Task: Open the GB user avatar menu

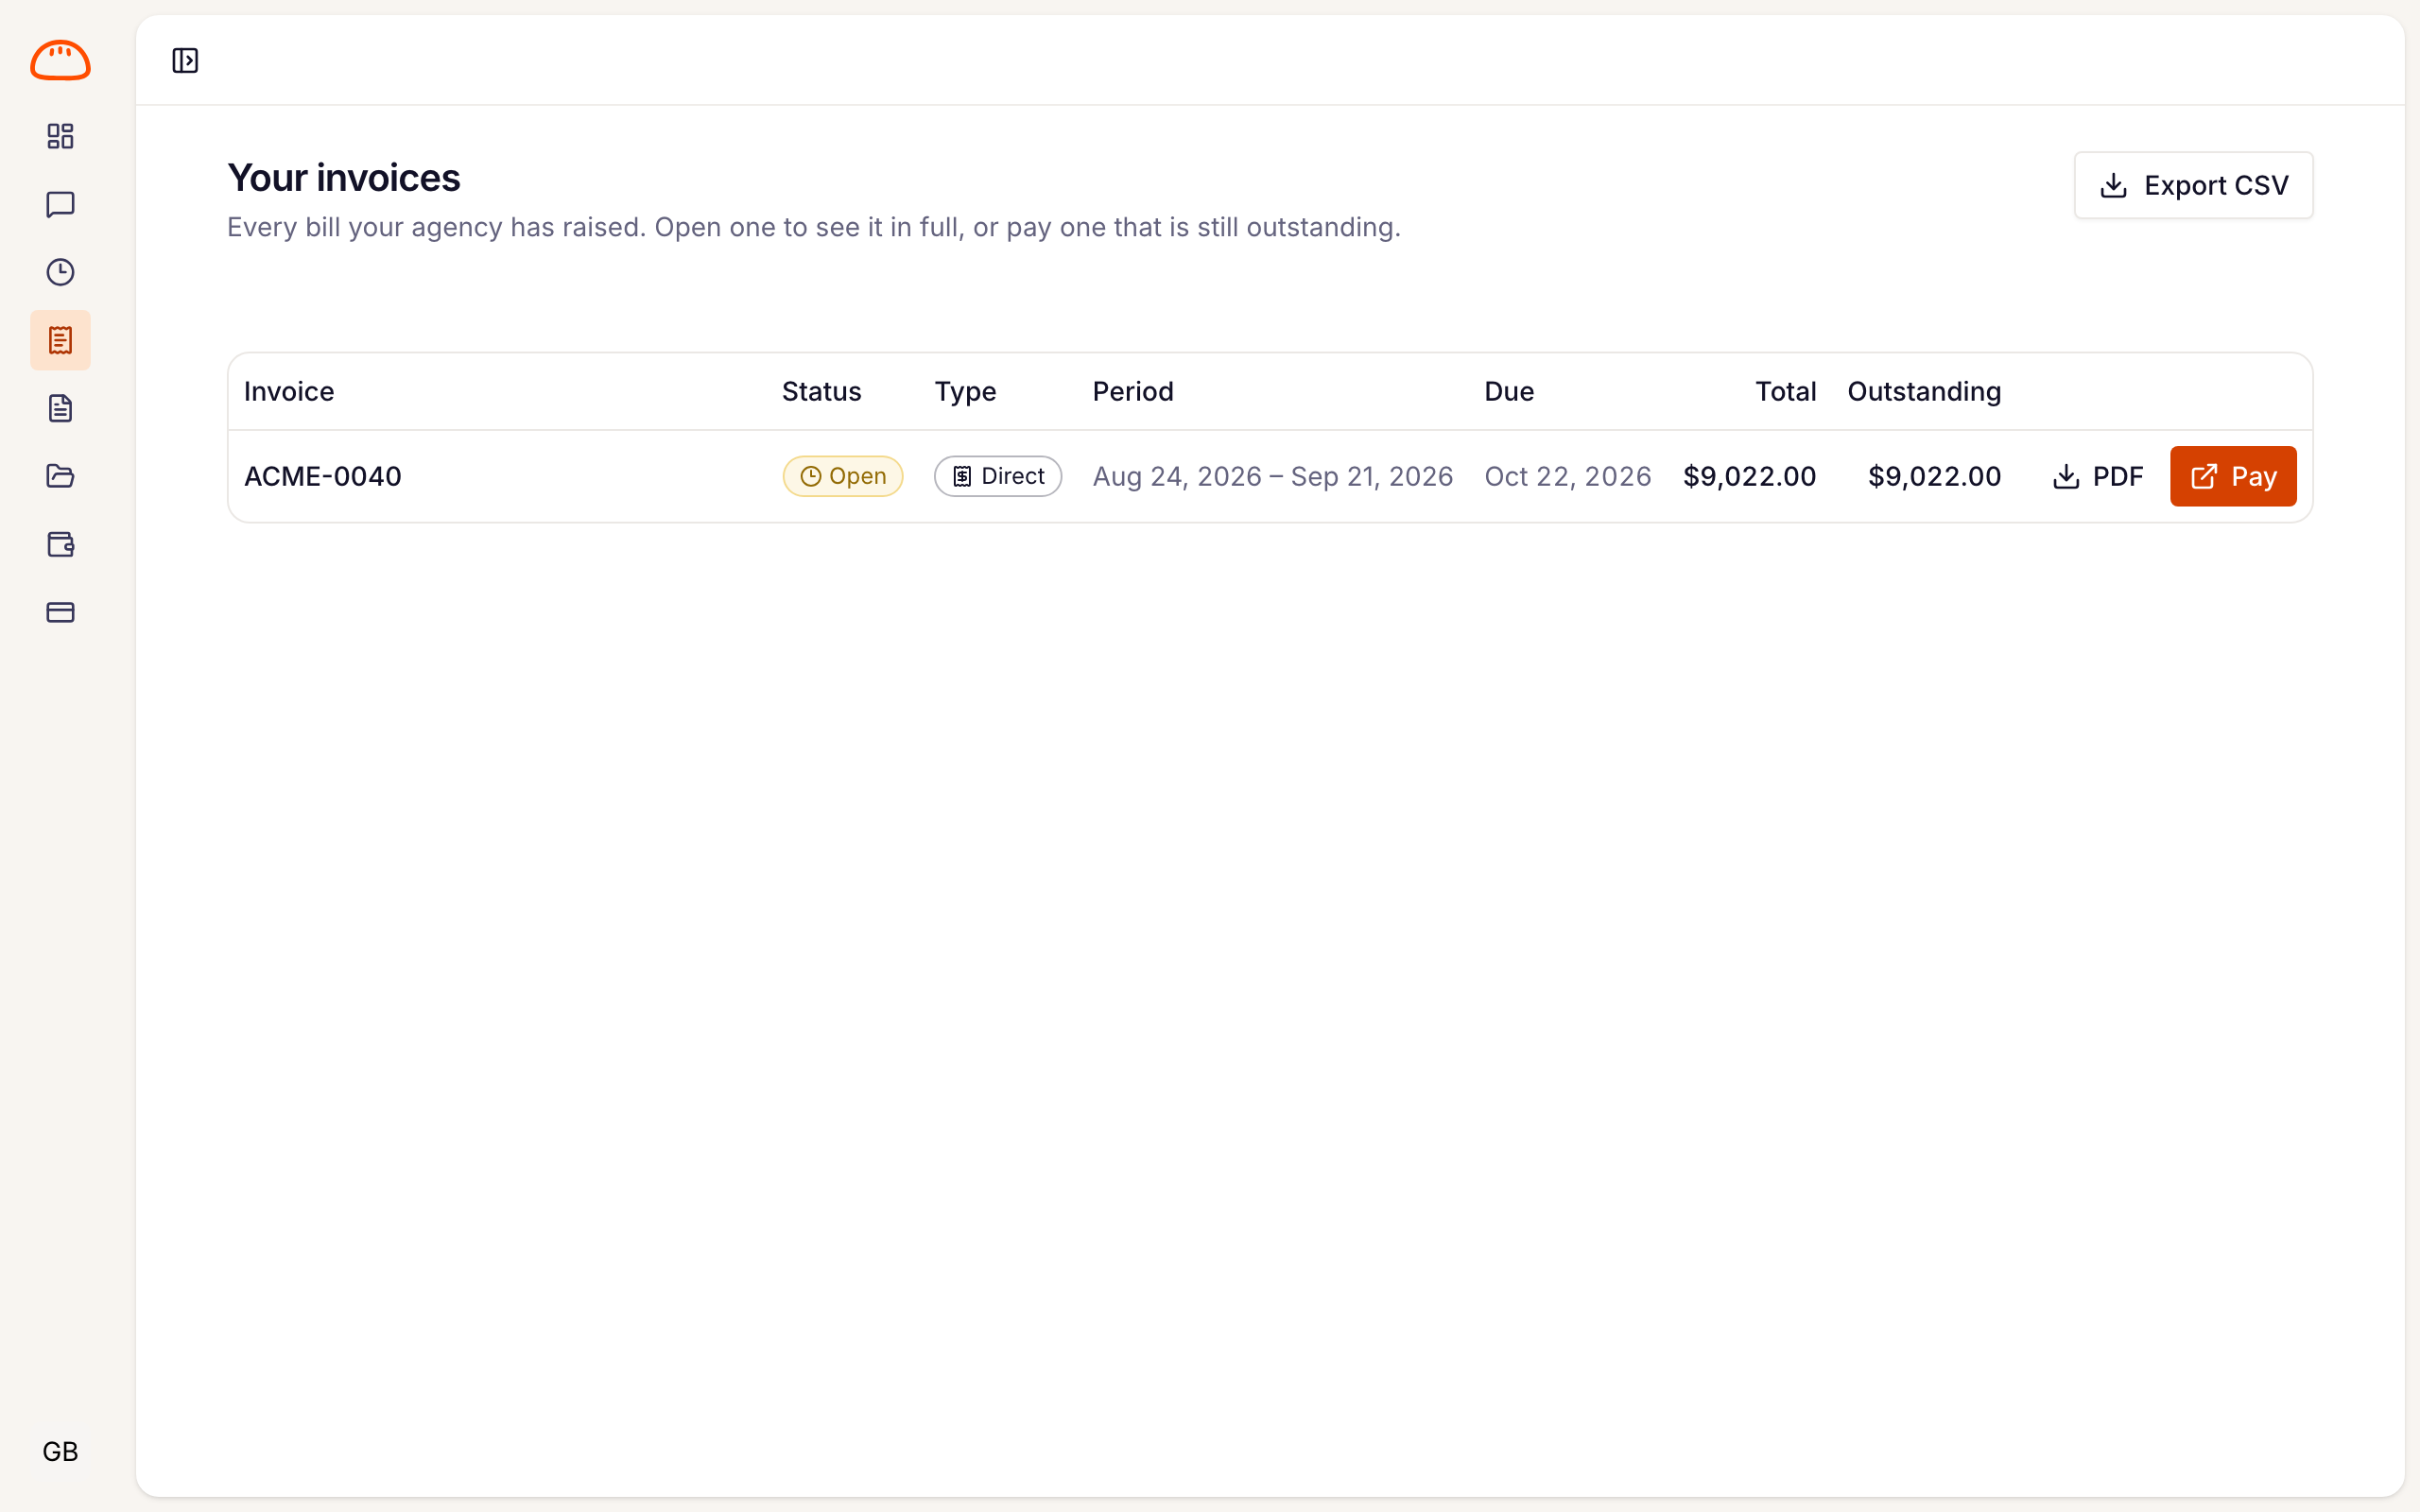Action: click(60, 1451)
